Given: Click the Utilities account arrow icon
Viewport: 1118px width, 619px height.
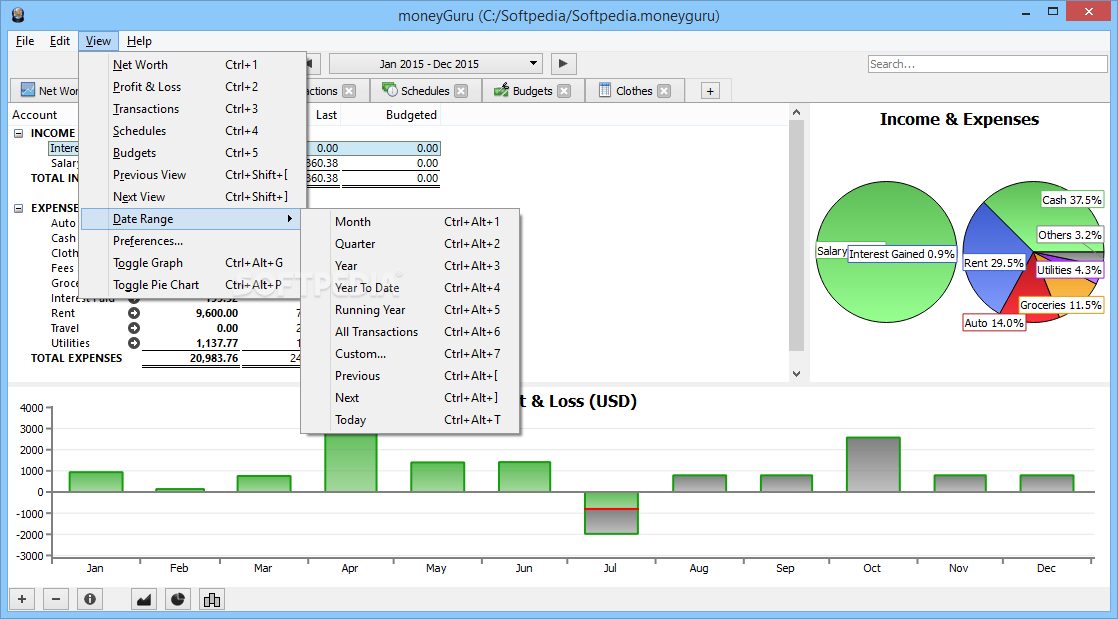Looking at the screenshot, I should coord(134,343).
